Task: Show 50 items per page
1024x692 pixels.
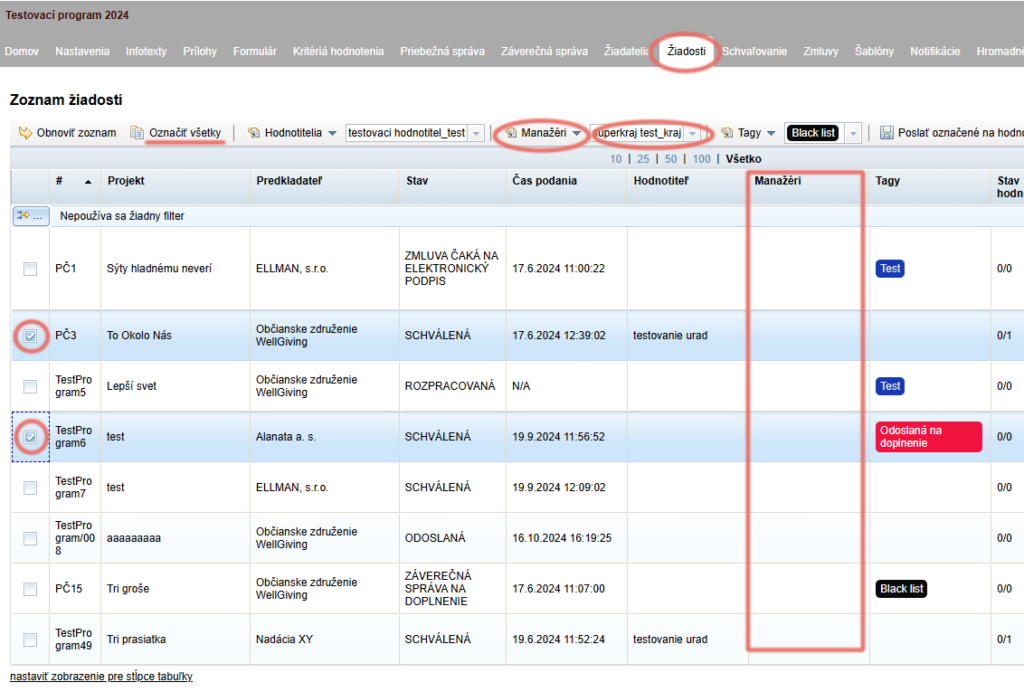Action: click(x=671, y=159)
